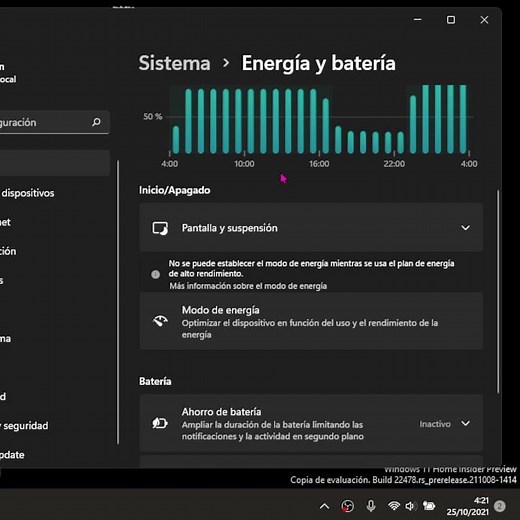Minimize the settings window
The width and height of the screenshot is (520, 520).
tap(417, 20)
